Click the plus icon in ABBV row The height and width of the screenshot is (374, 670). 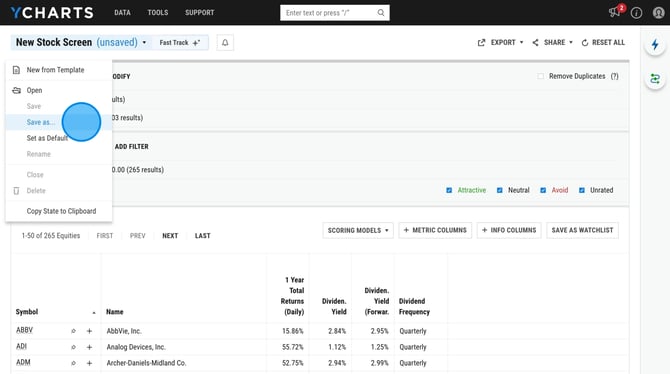[89, 331]
